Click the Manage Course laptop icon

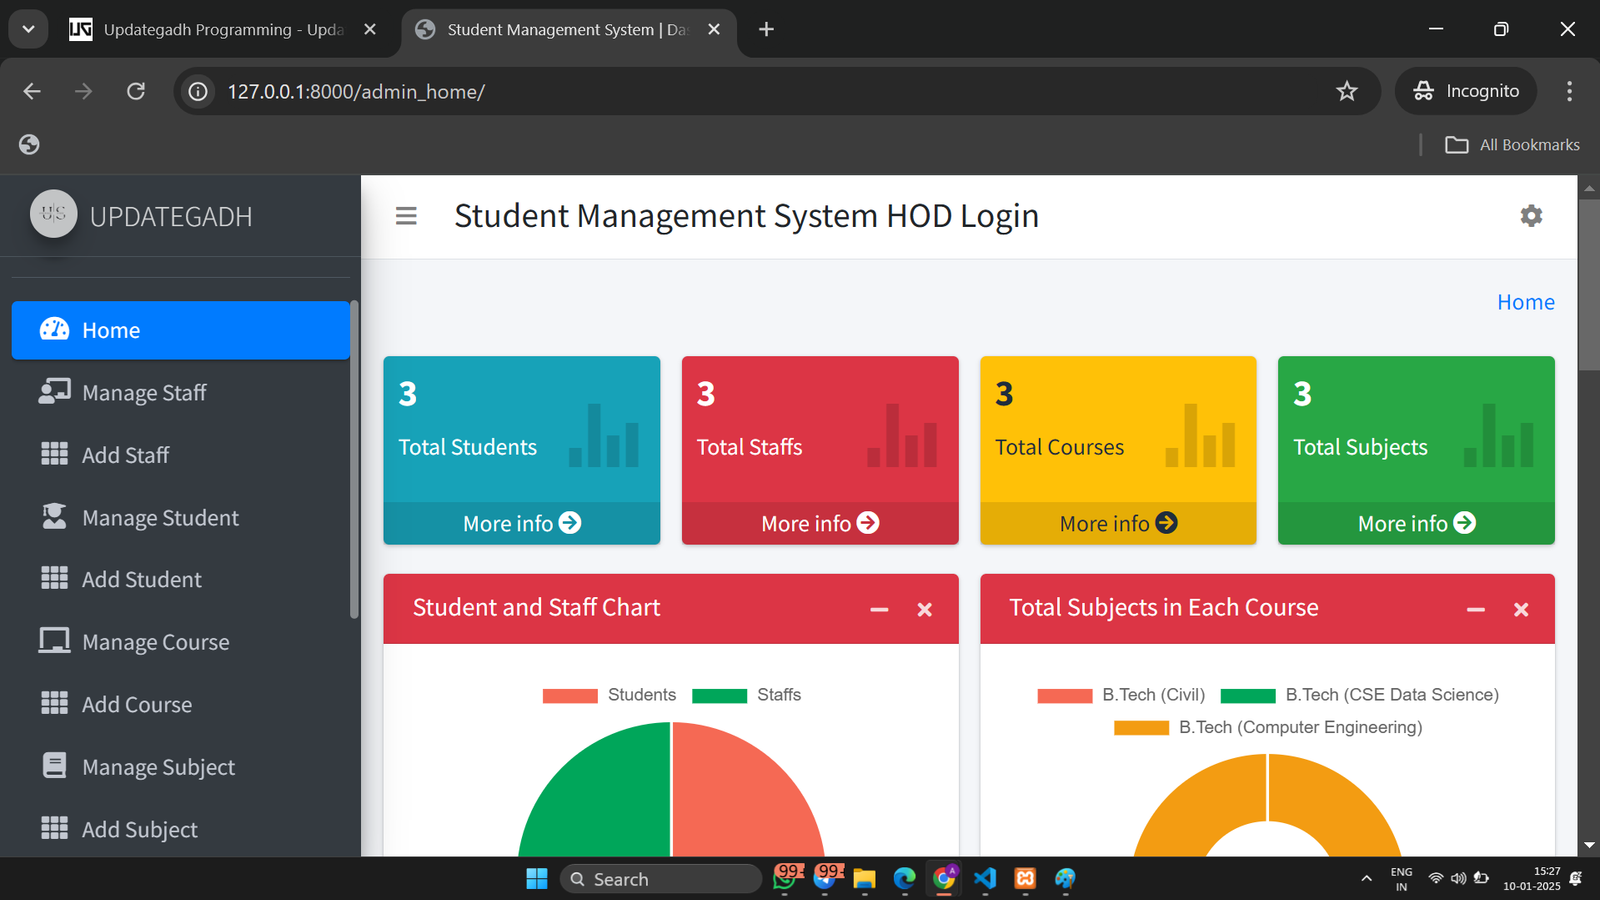[54, 641]
